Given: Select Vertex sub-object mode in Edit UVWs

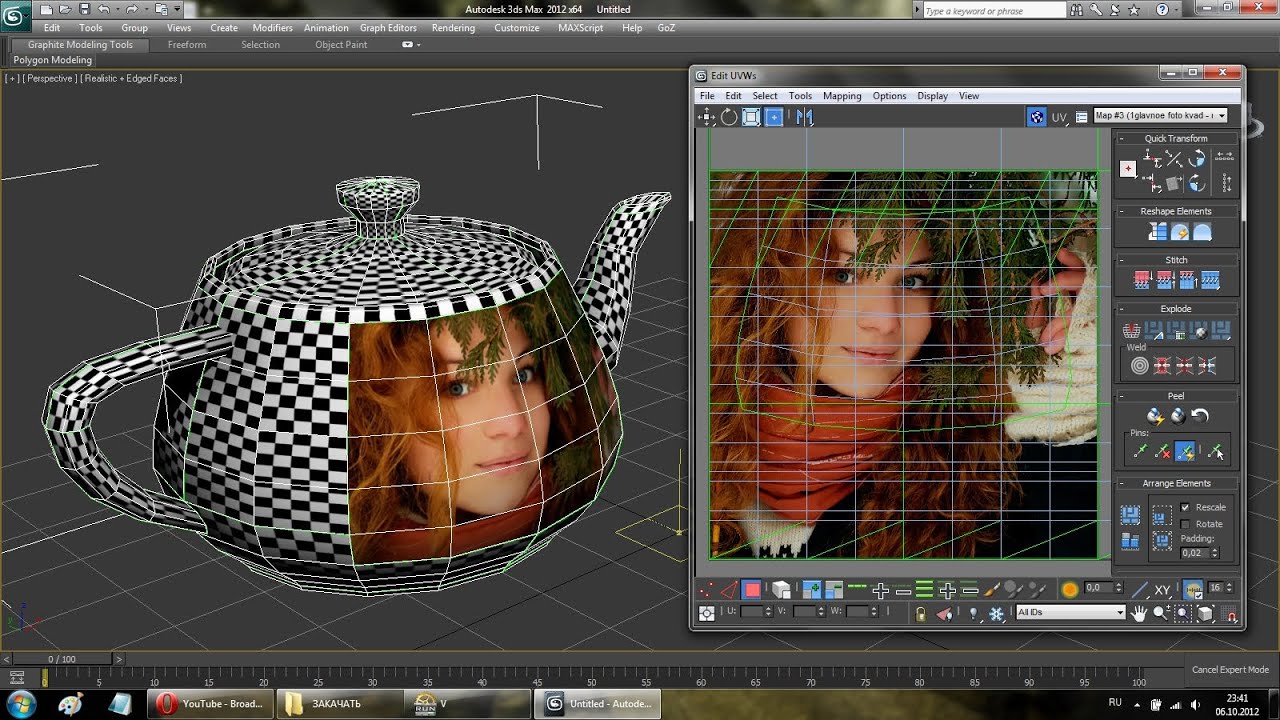Looking at the screenshot, I should click(x=707, y=590).
